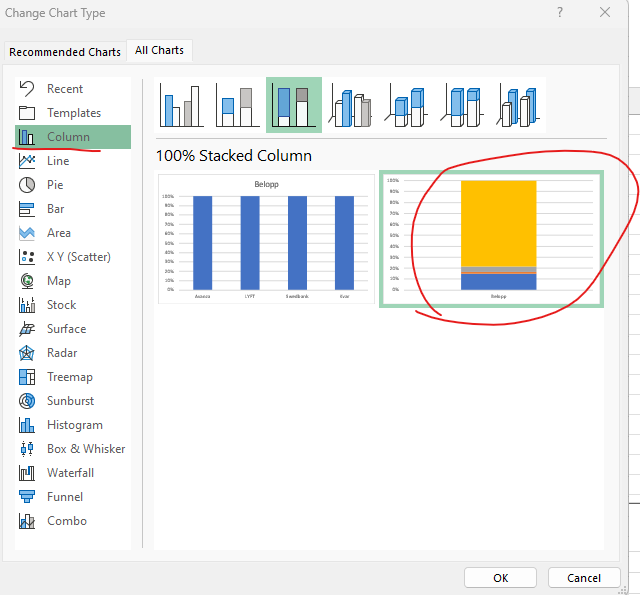Confirm chart change with OK button
This screenshot has height=595, width=640.
pos(501,578)
